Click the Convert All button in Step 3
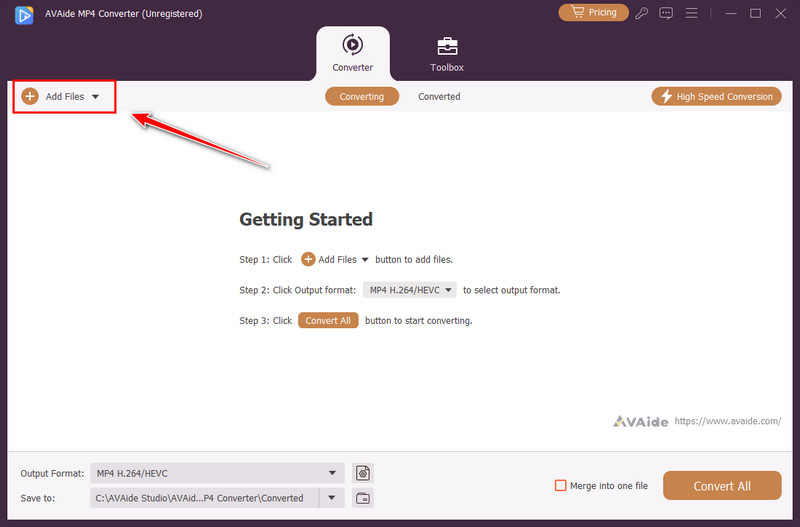The height and width of the screenshot is (527, 800). click(x=328, y=321)
